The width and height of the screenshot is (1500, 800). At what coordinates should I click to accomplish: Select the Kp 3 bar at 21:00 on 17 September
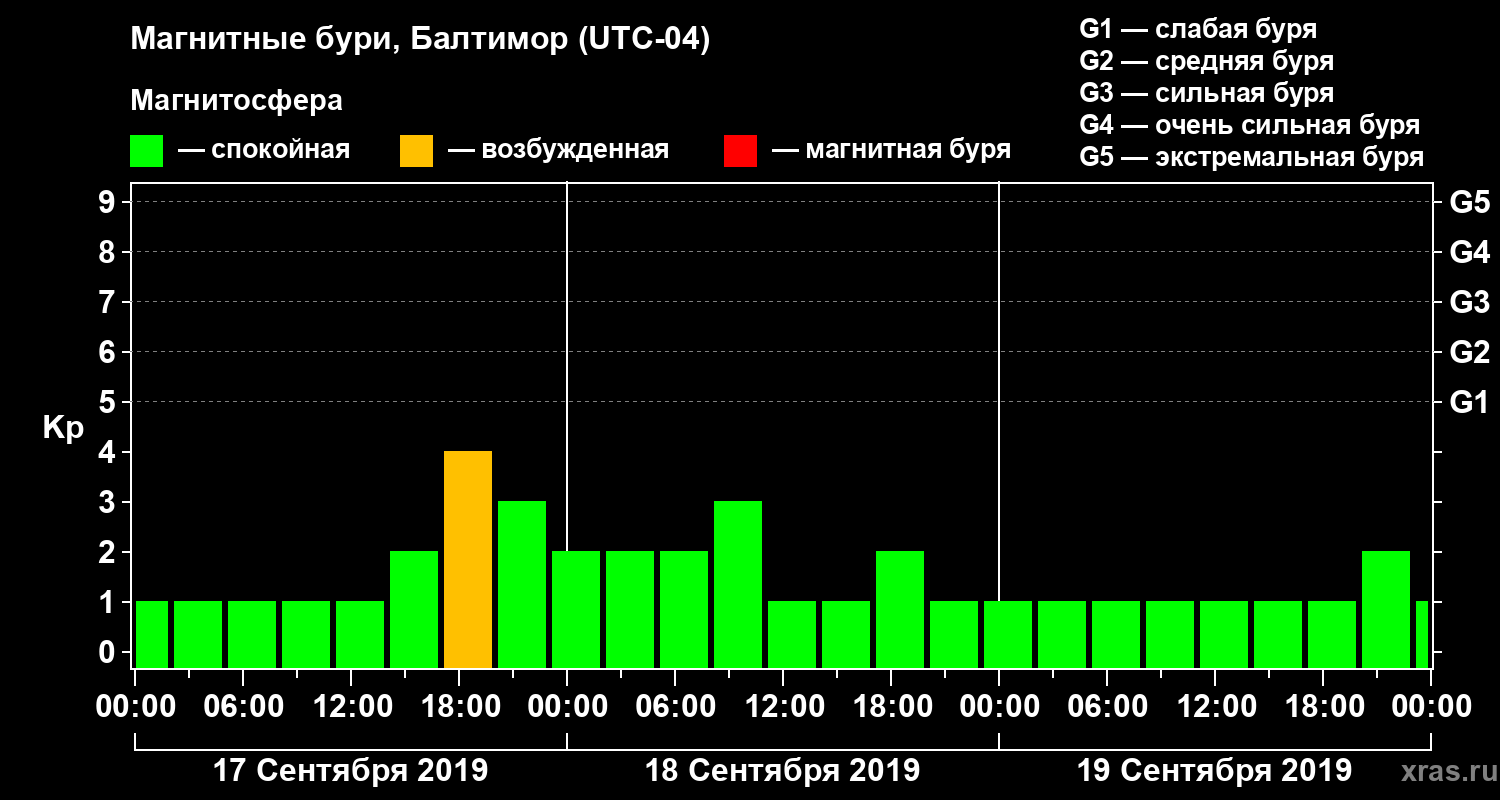point(522,585)
